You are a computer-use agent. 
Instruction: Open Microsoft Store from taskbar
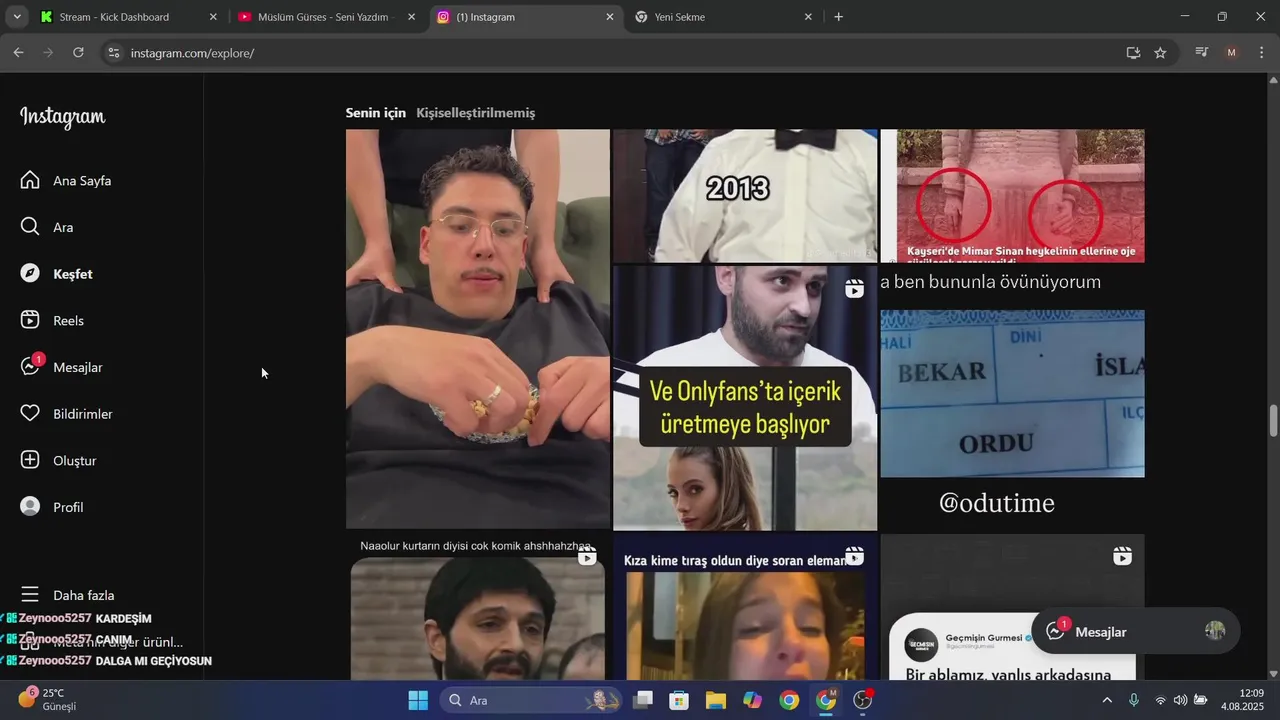[x=679, y=700]
